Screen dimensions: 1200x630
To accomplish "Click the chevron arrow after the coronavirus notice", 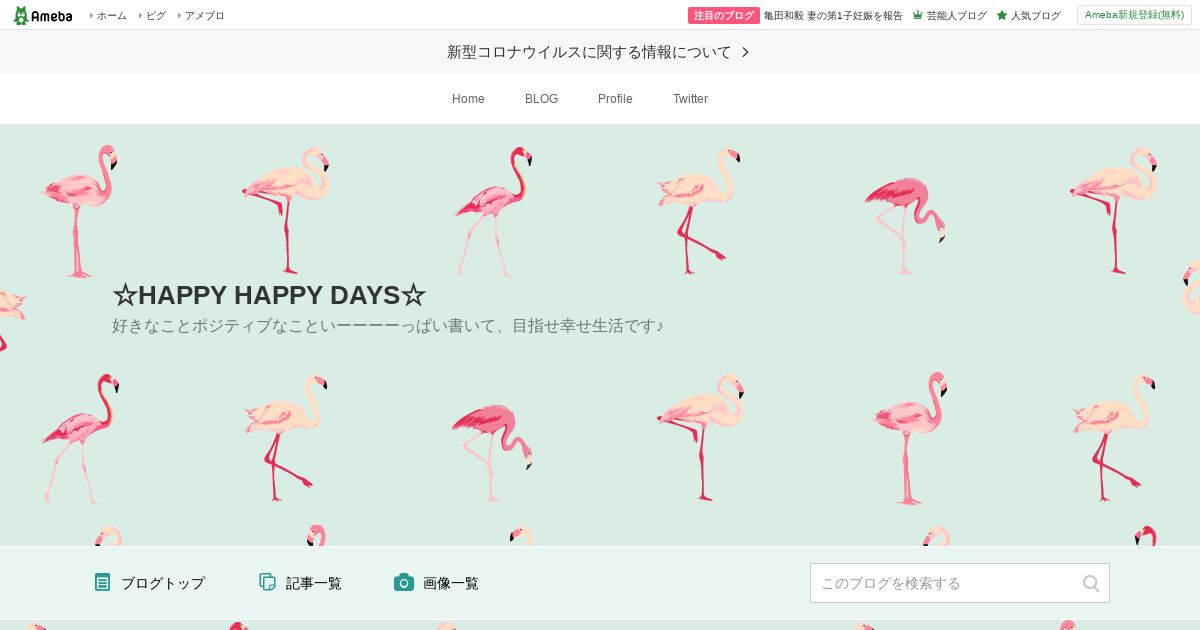I will (745, 52).
